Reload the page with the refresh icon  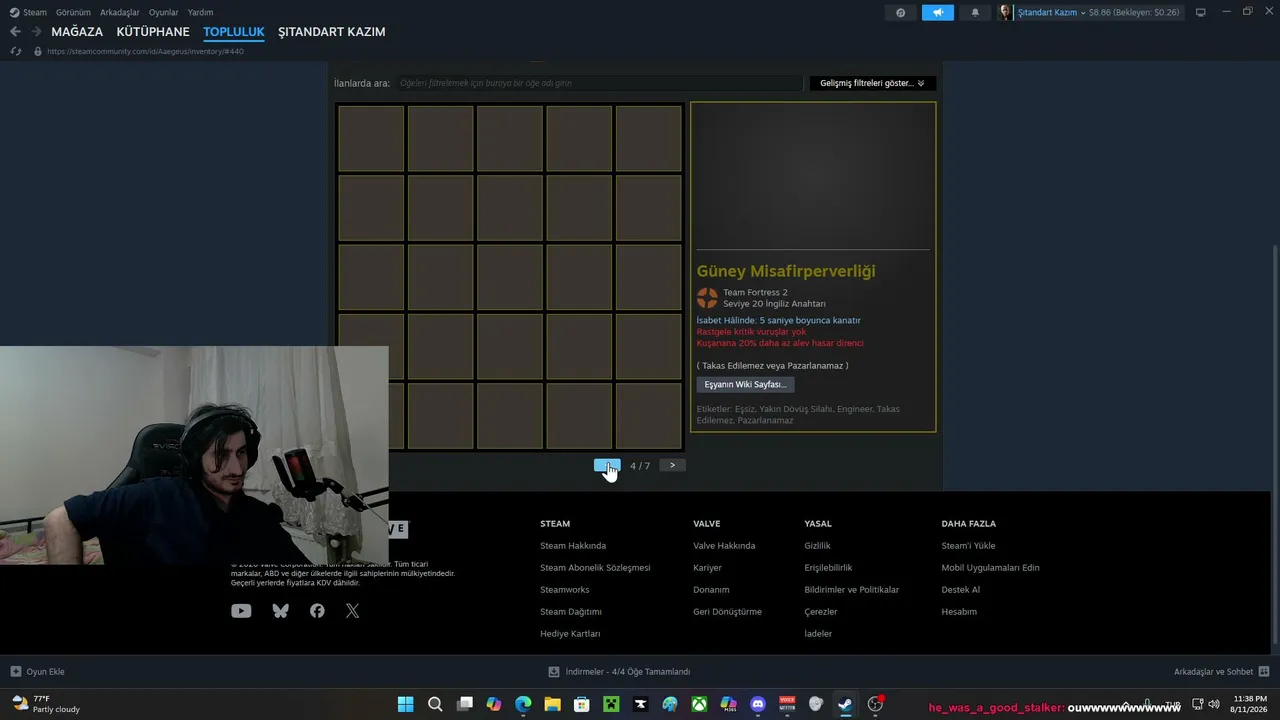click(15, 51)
